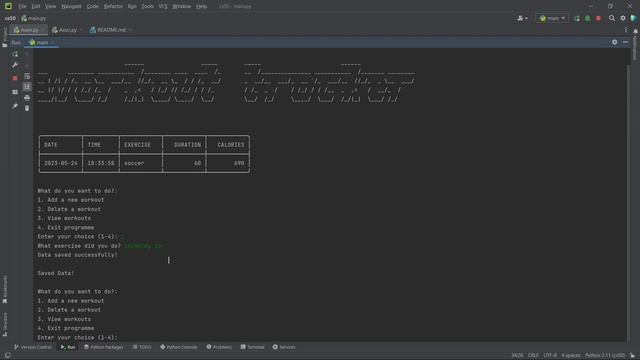Clear console with the trash icon
This screenshot has width=640, height=360.
pyautogui.click(x=27, y=108)
